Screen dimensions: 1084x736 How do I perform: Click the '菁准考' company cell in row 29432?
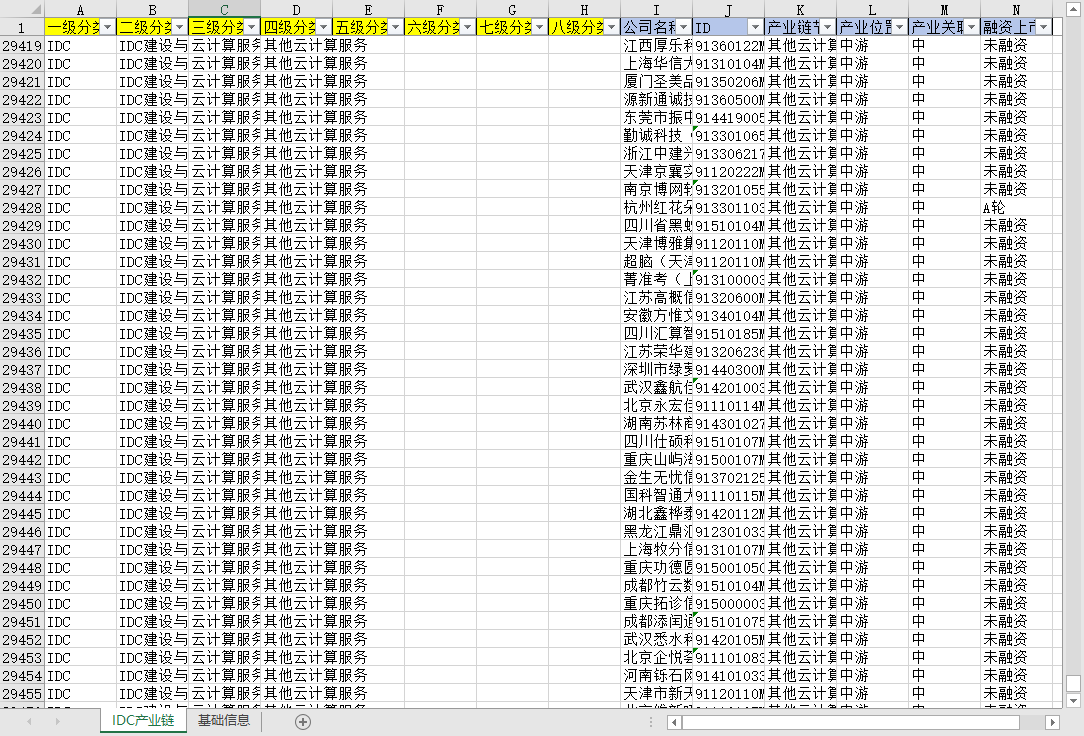pos(656,280)
